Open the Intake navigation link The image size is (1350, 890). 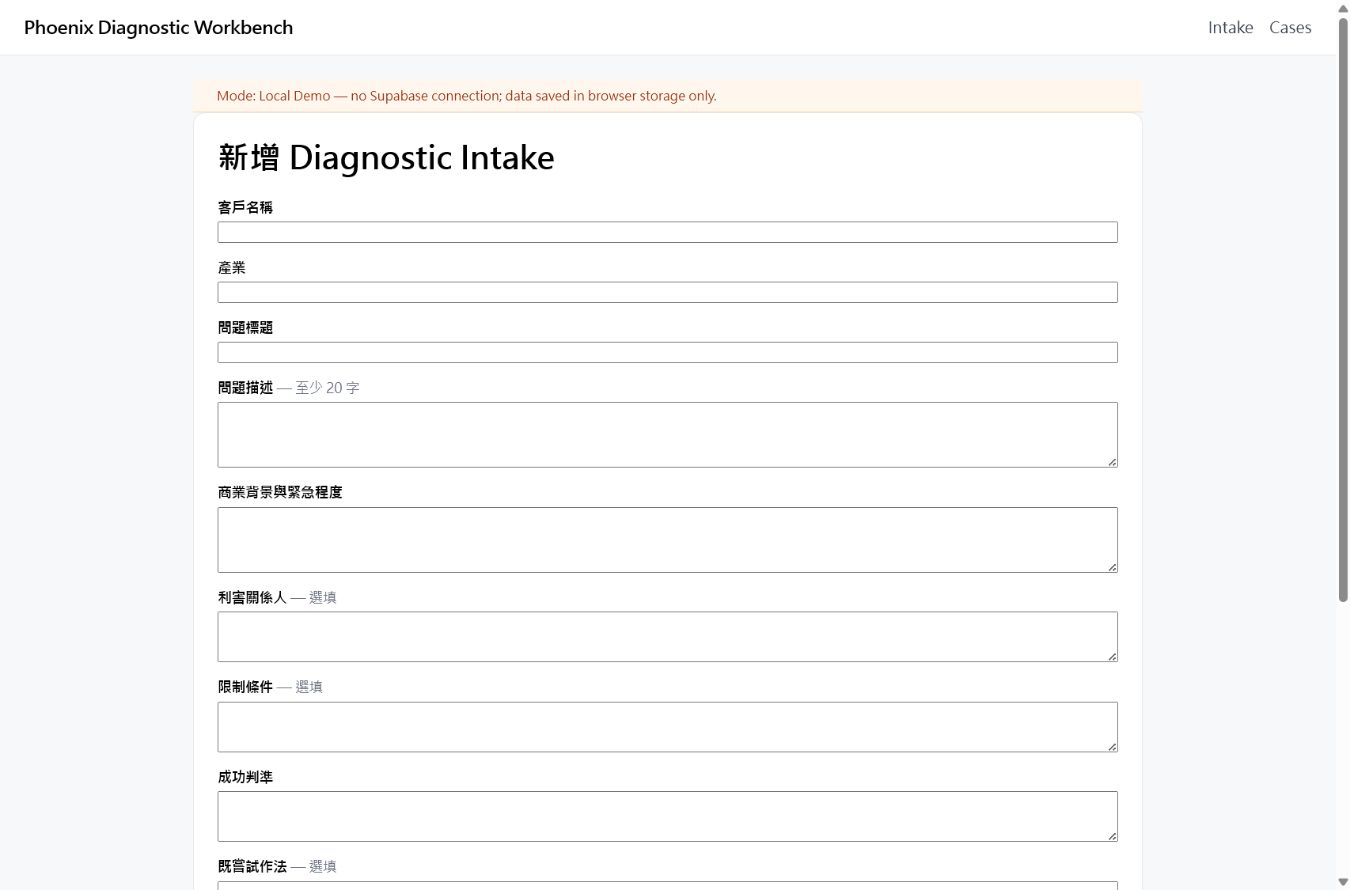[x=1230, y=28]
